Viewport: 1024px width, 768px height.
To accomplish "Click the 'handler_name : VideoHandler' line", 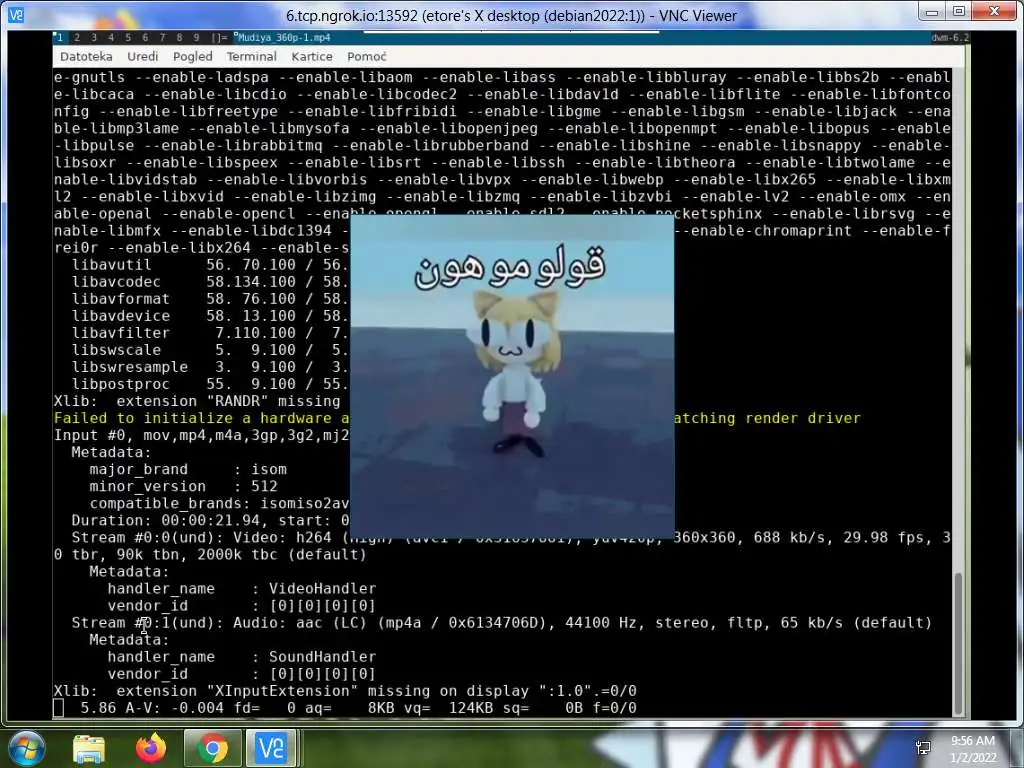I will 242,588.
